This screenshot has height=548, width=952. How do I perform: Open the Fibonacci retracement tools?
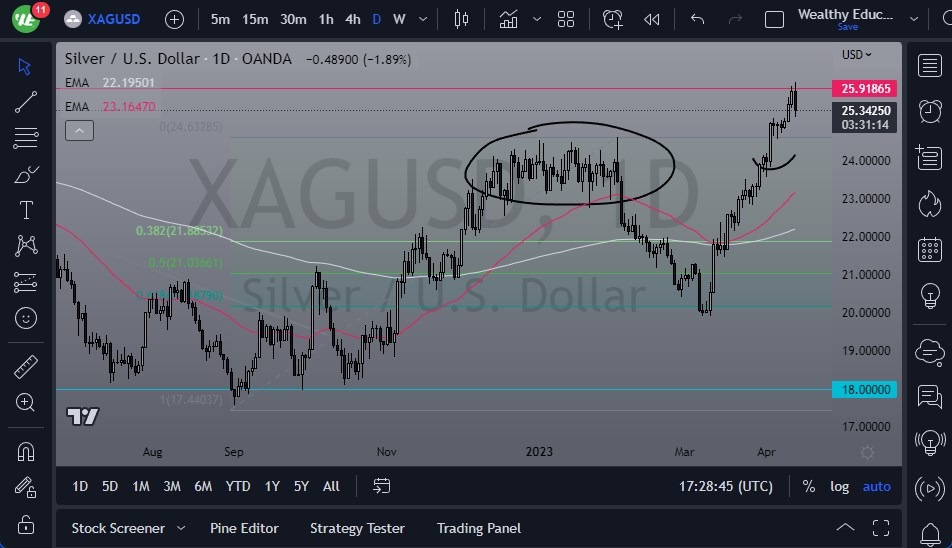coord(26,138)
